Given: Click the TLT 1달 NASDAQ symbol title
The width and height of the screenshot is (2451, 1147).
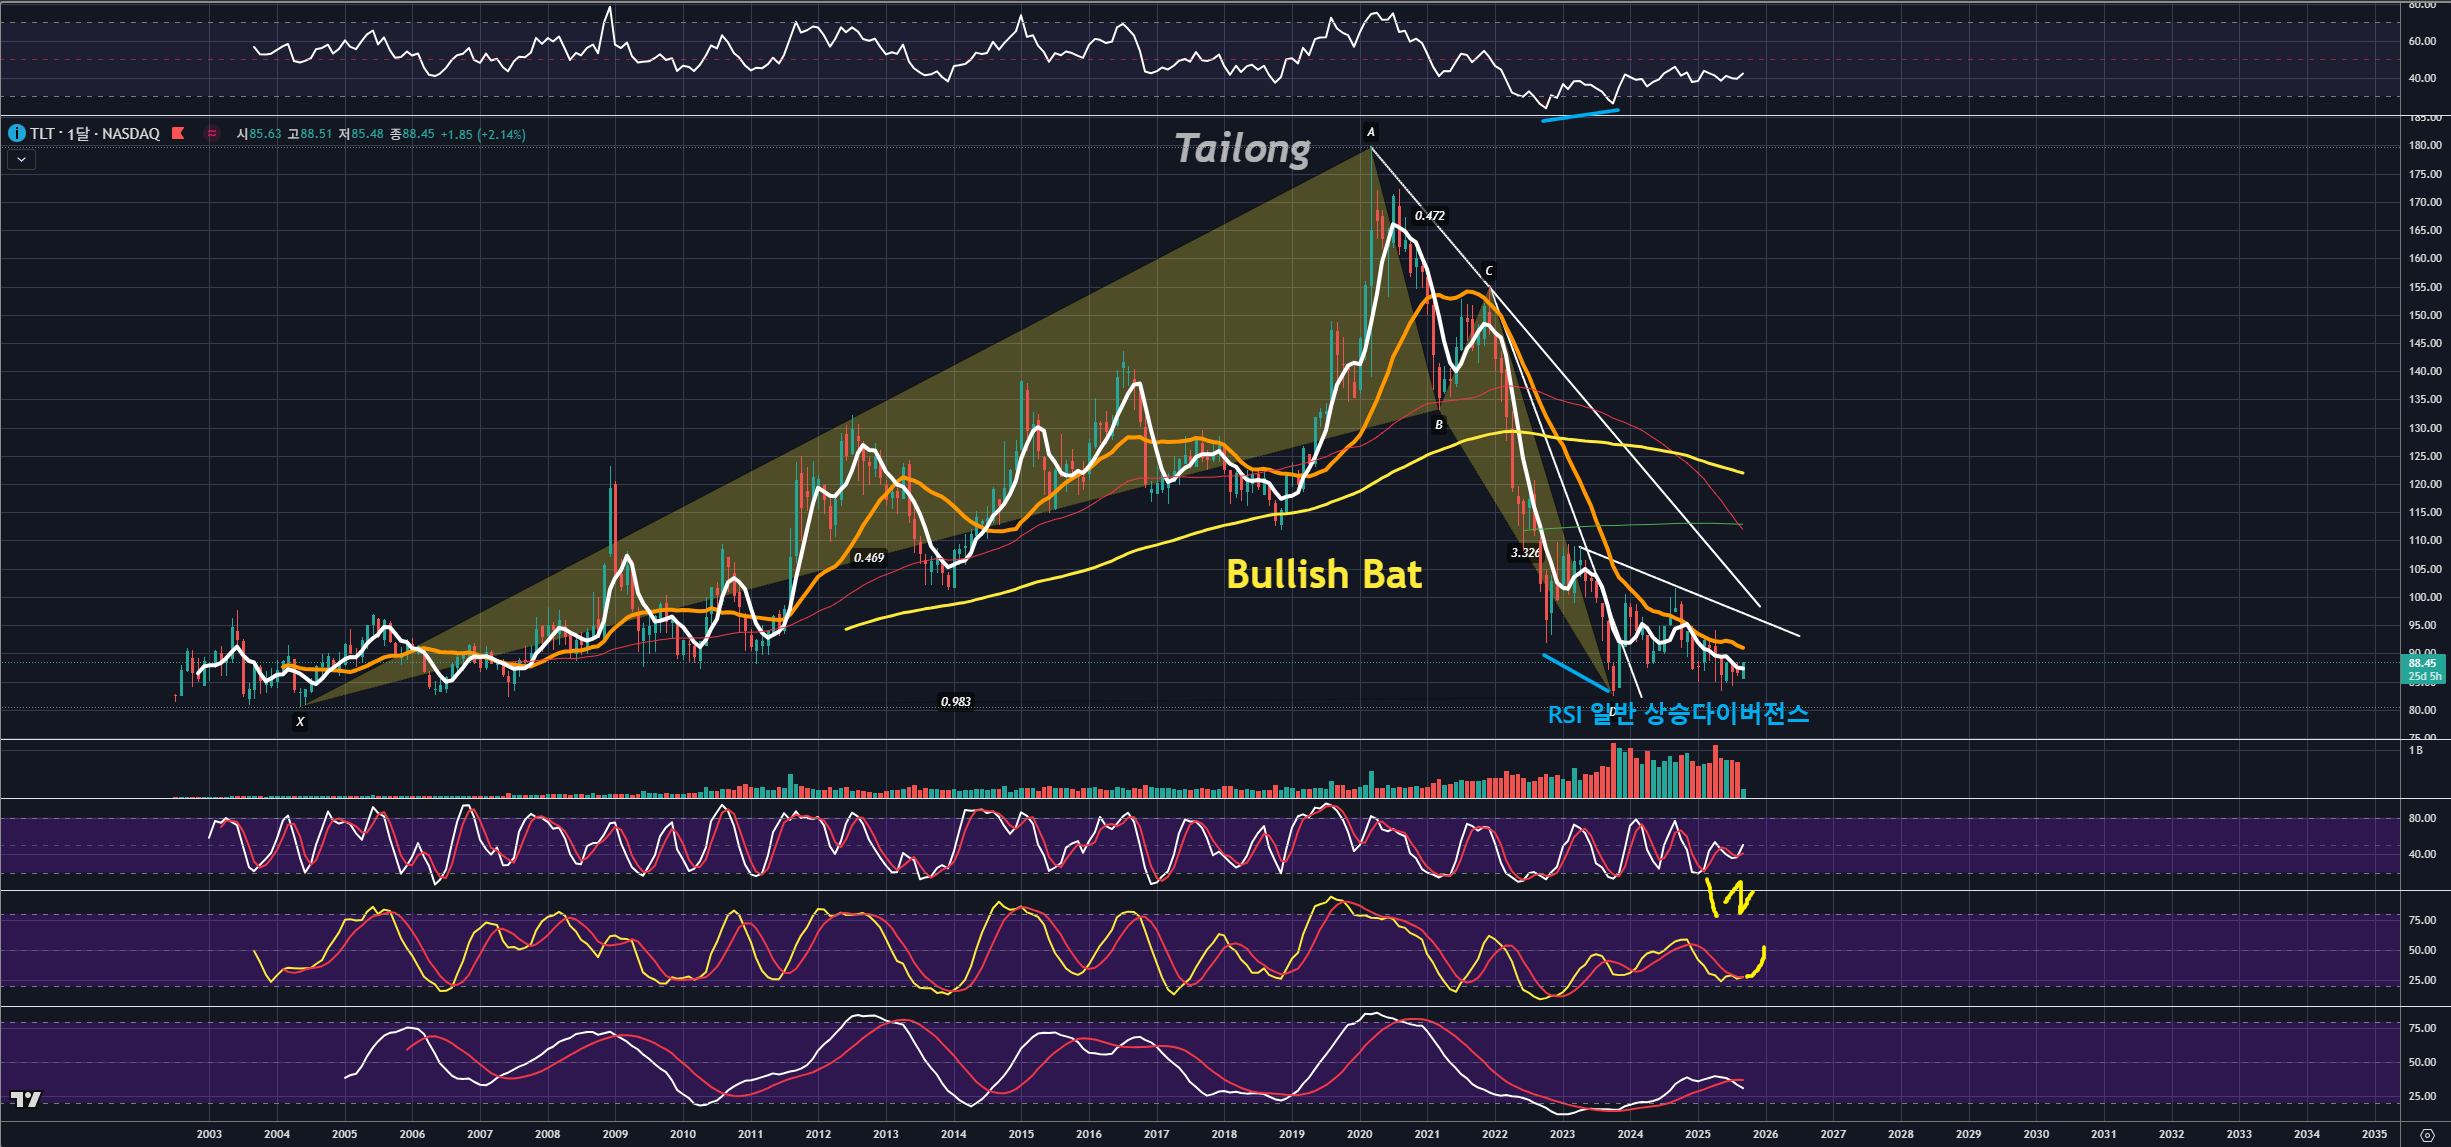Looking at the screenshot, I should (x=95, y=133).
